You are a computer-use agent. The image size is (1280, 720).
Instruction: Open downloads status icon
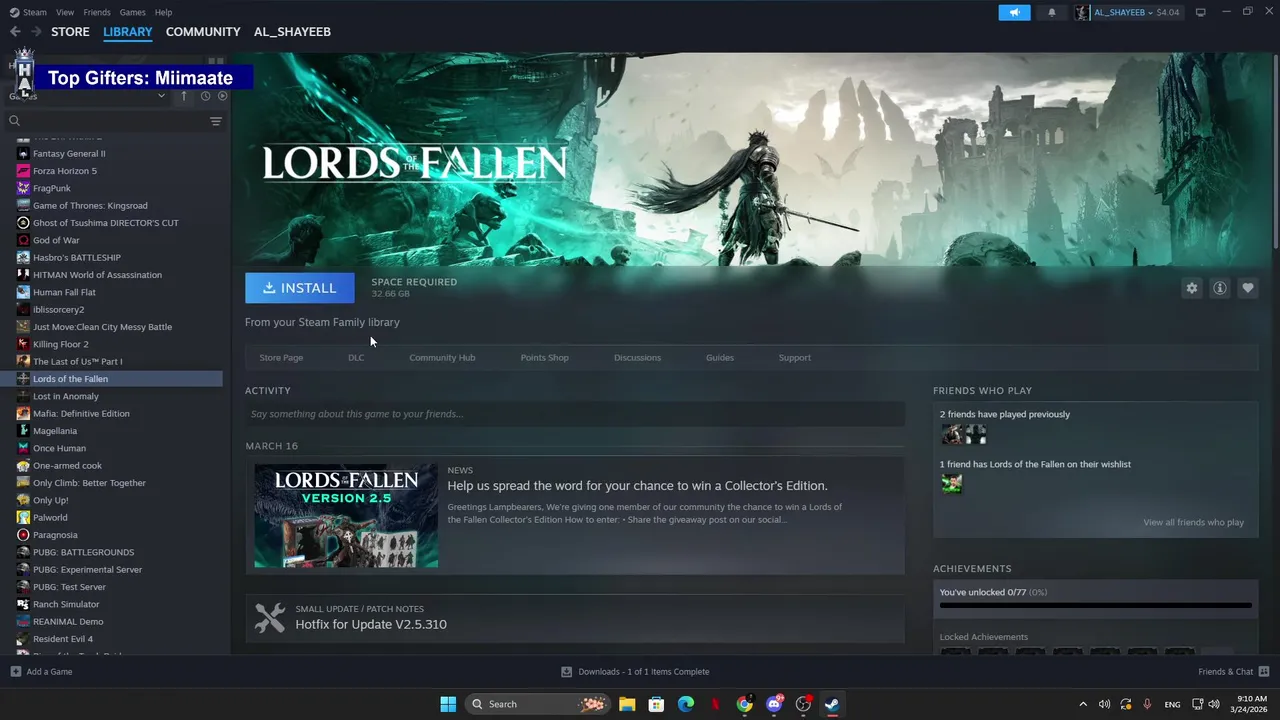click(566, 671)
